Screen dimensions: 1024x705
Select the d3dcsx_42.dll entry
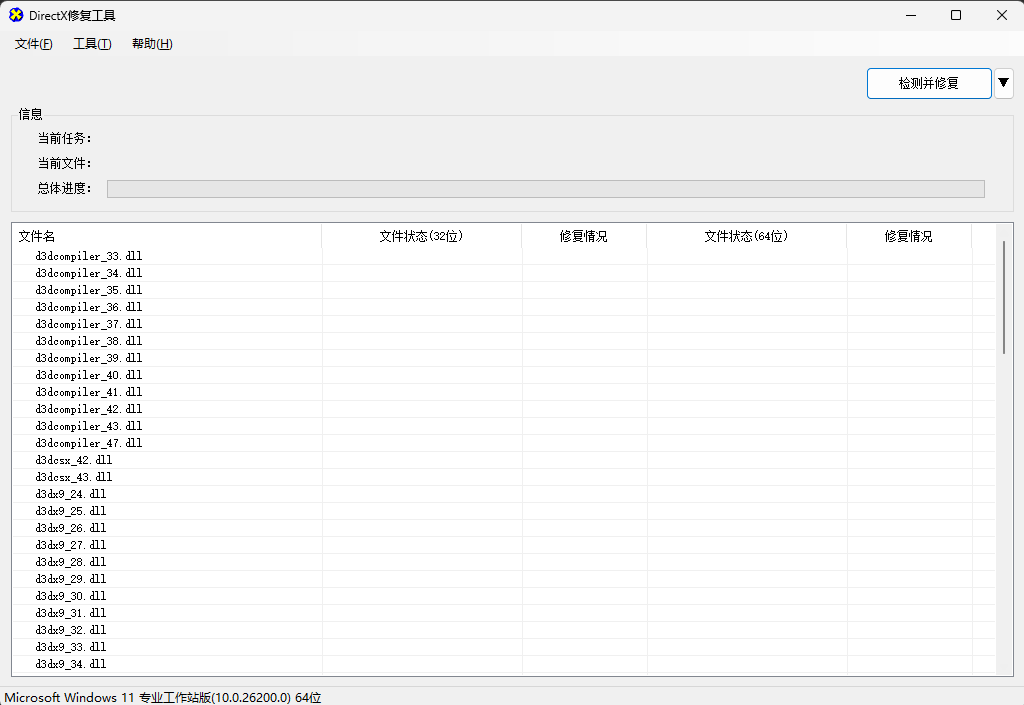pos(73,460)
